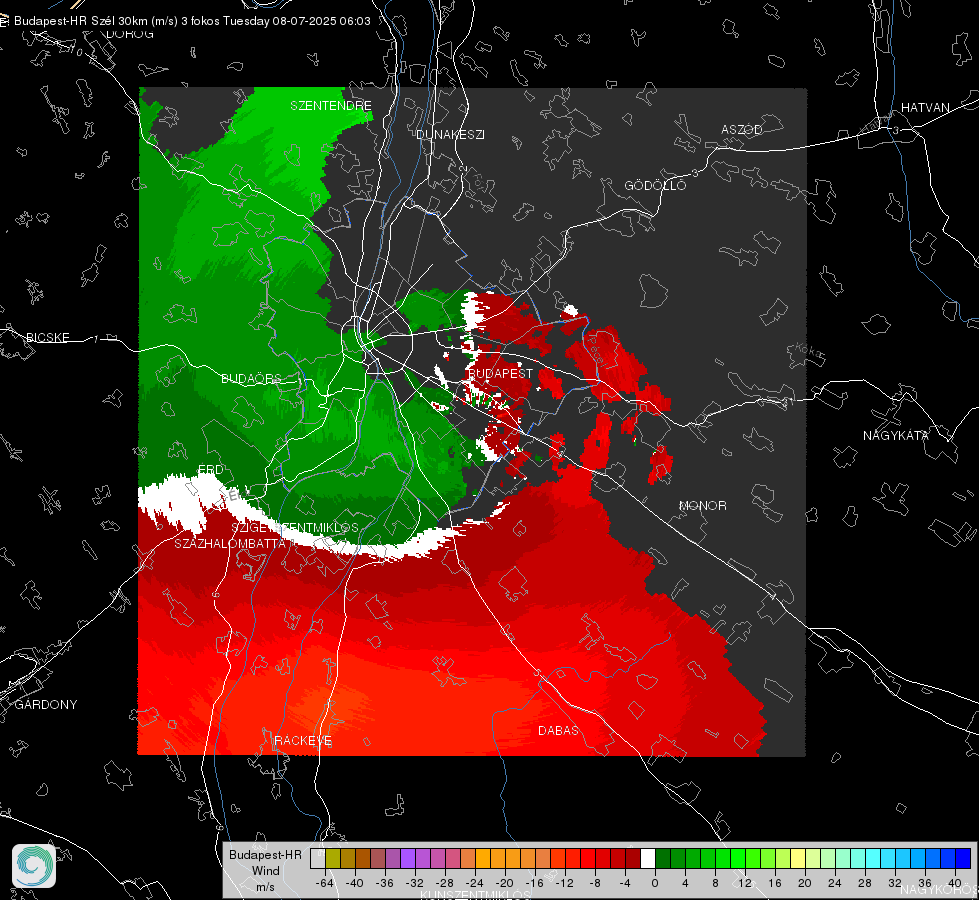979x900 pixels.
Task: Click the pale yellow swatch above 20
Action: [x=798, y=859]
